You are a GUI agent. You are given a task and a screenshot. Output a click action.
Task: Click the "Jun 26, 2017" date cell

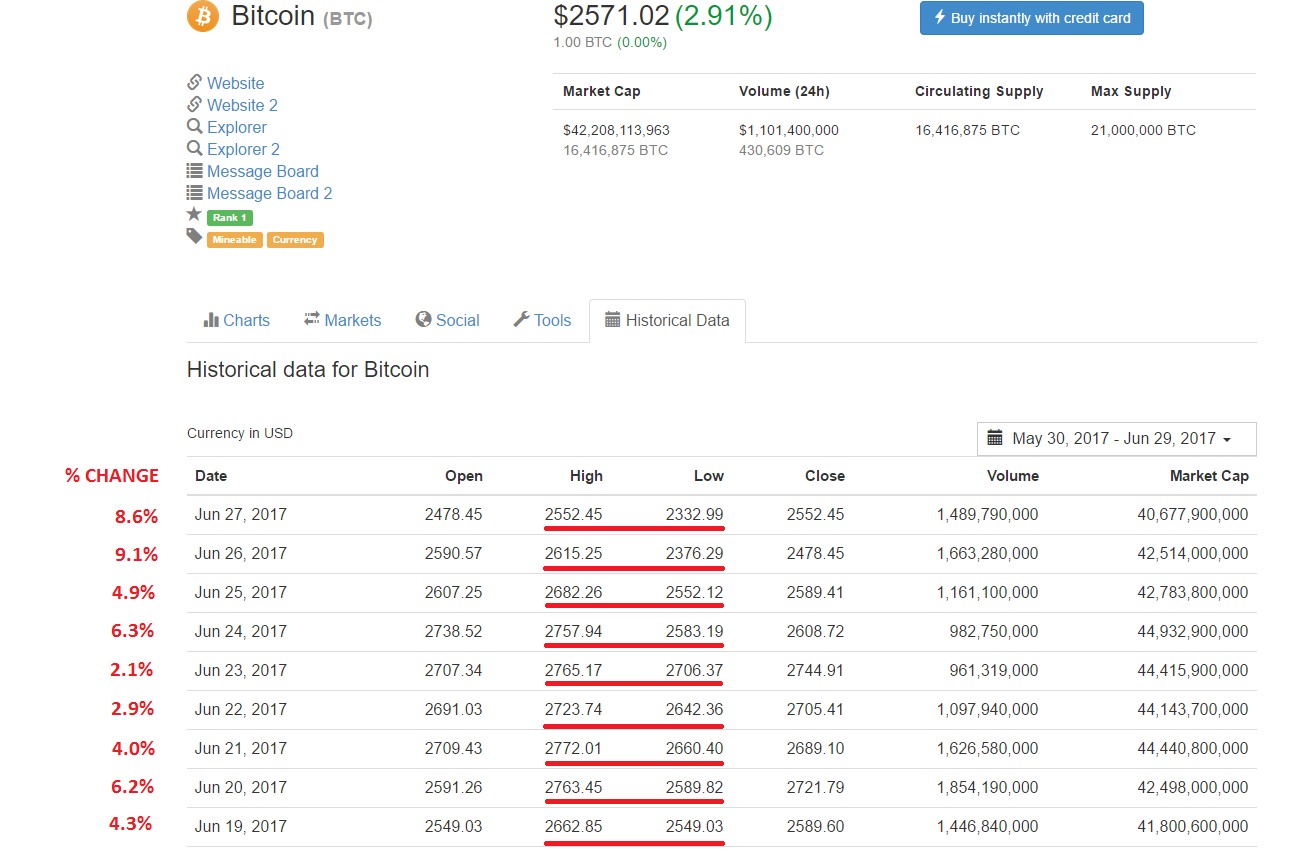[241, 553]
